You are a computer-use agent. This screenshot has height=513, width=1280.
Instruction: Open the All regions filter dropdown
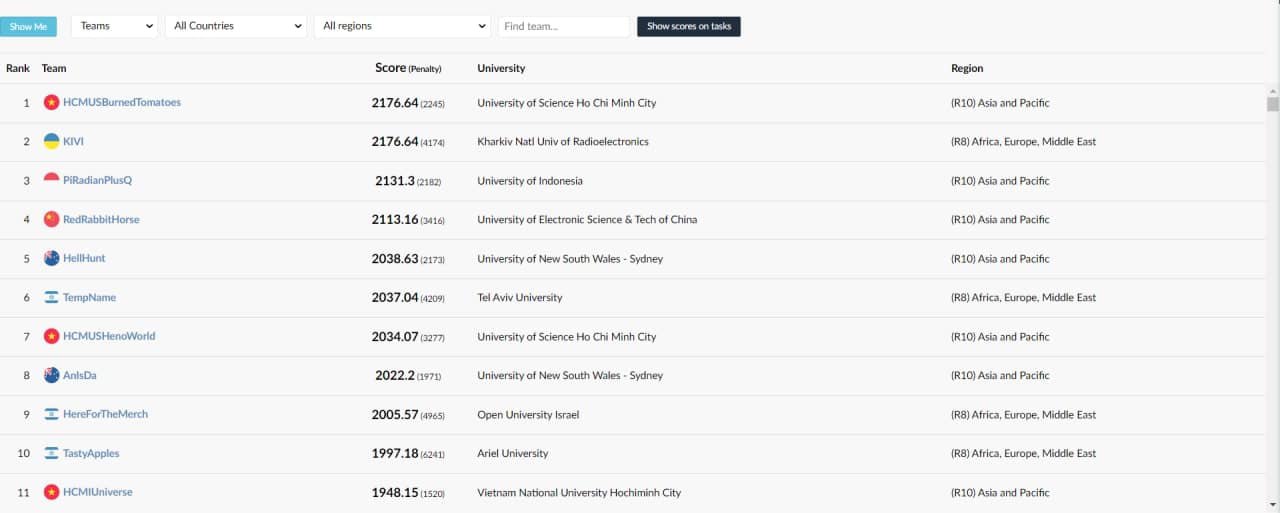pyautogui.click(x=402, y=26)
